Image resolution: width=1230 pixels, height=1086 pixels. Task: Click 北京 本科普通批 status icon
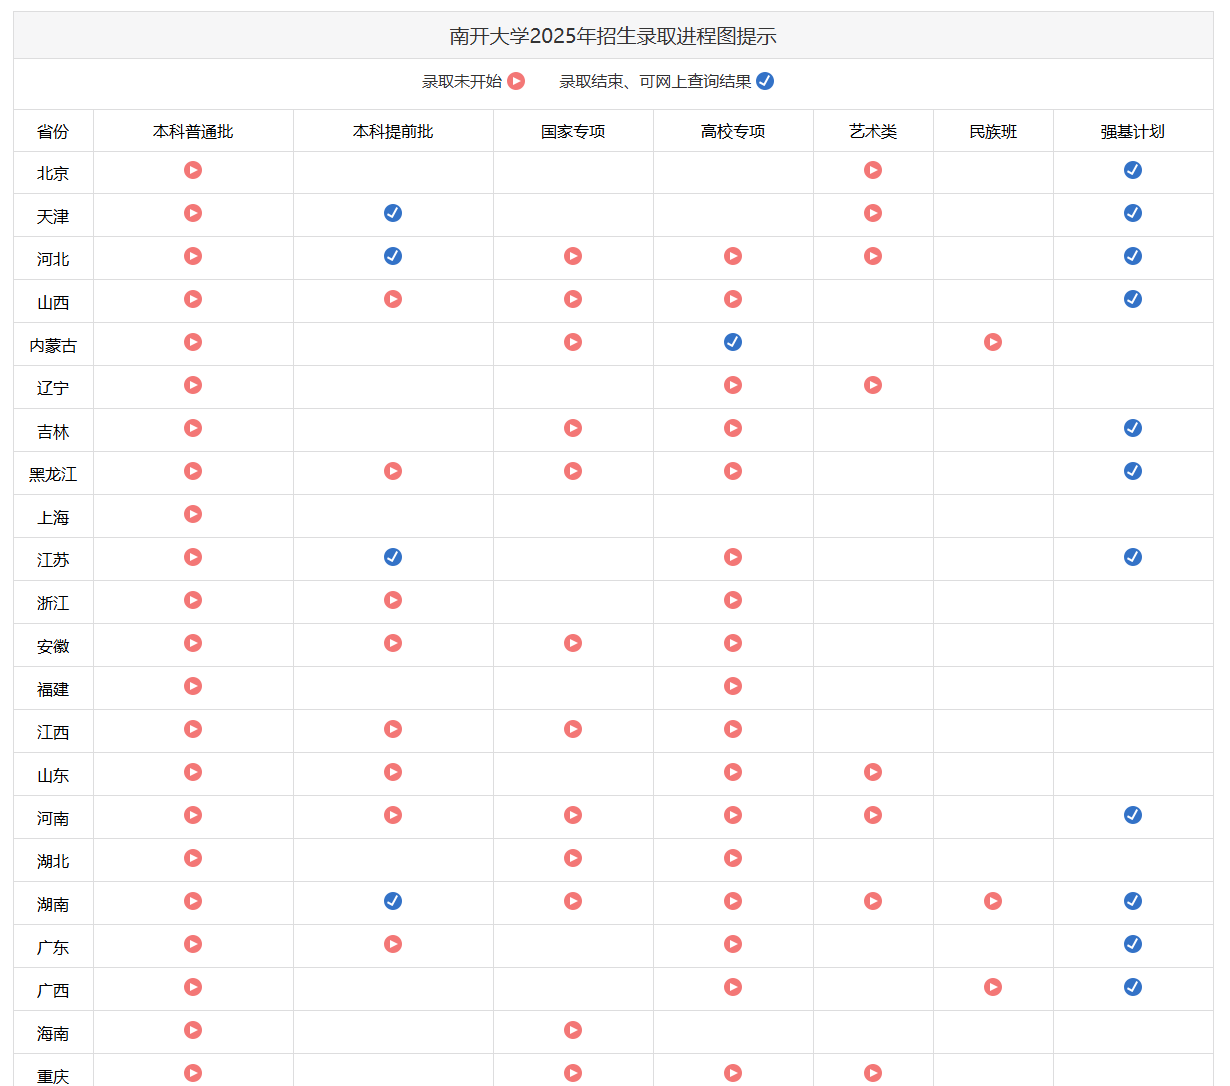pos(193,170)
